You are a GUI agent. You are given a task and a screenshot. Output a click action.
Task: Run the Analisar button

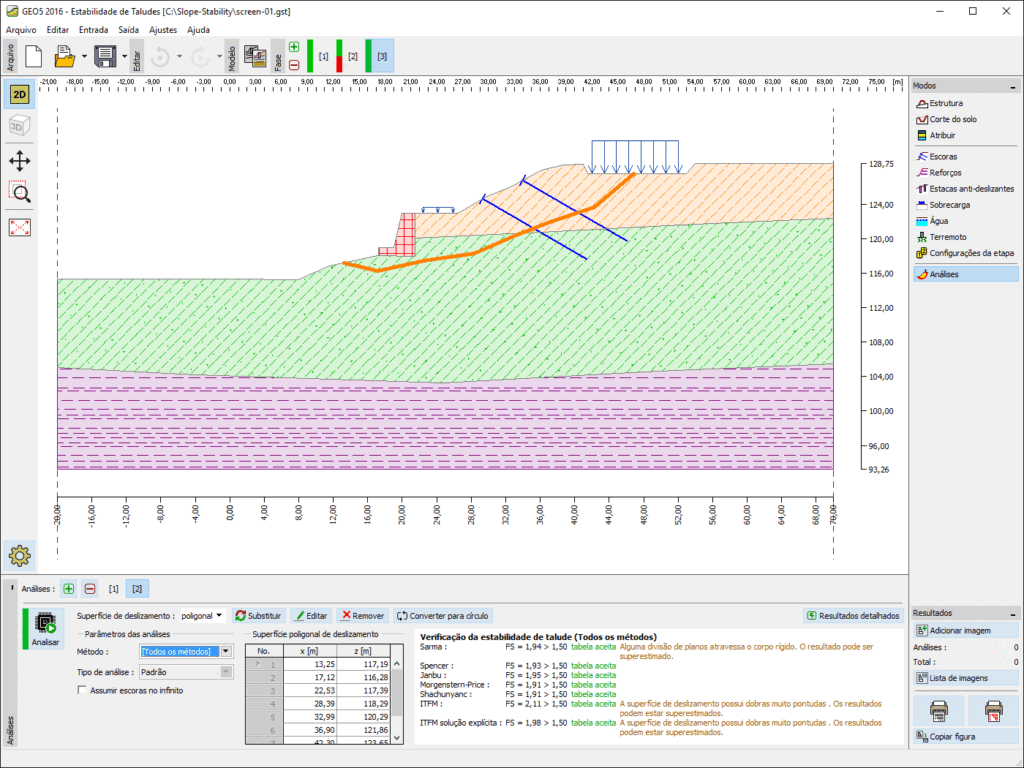tap(45, 630)
